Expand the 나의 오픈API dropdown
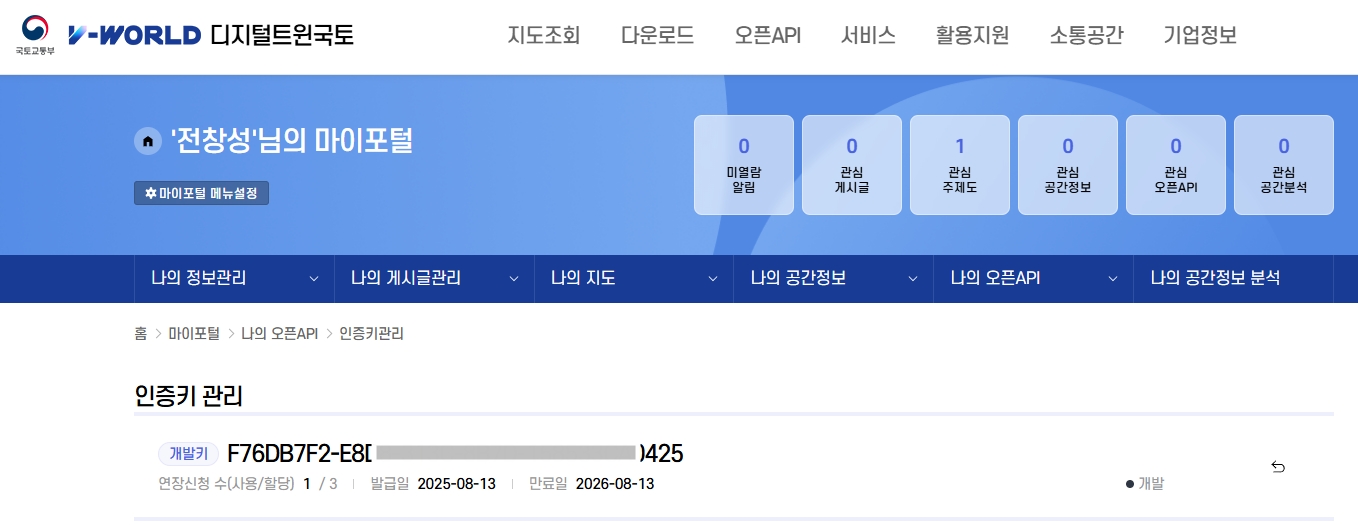The width and height of the screenshot is (1358, 526). (x=1034, y=278)
